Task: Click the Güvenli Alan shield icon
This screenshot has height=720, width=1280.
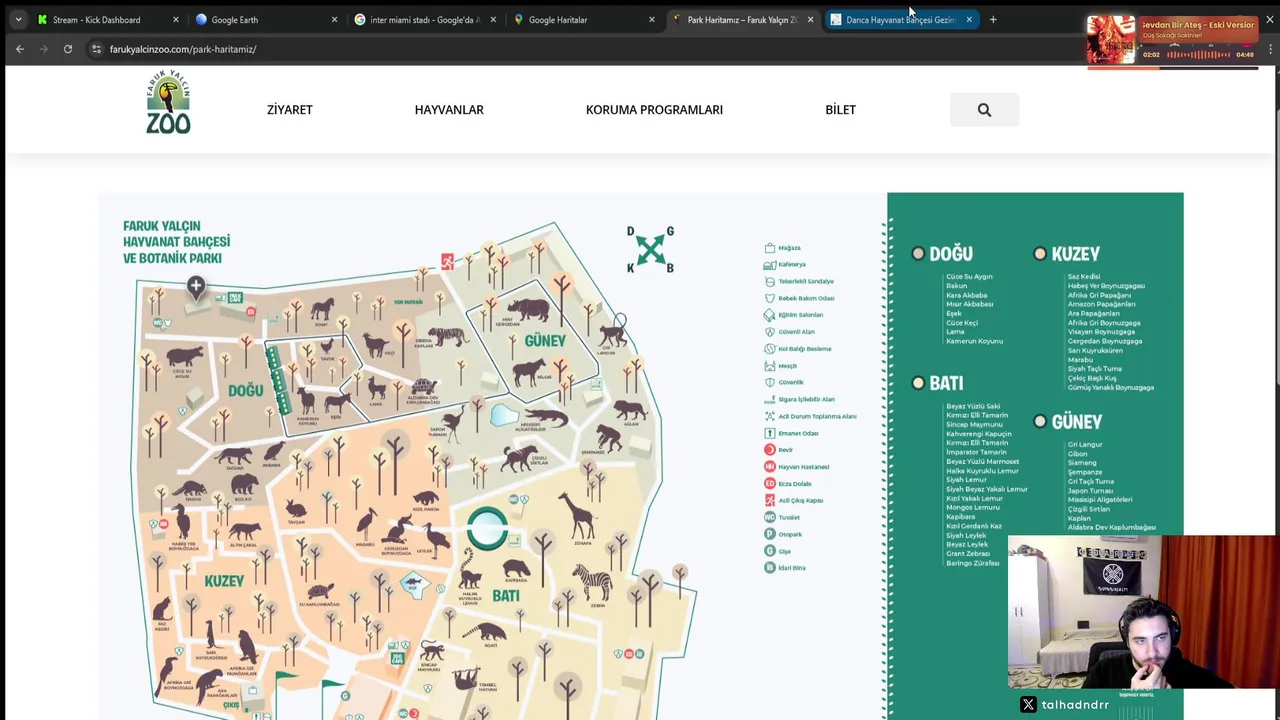Action: click(x=770, y=332)
